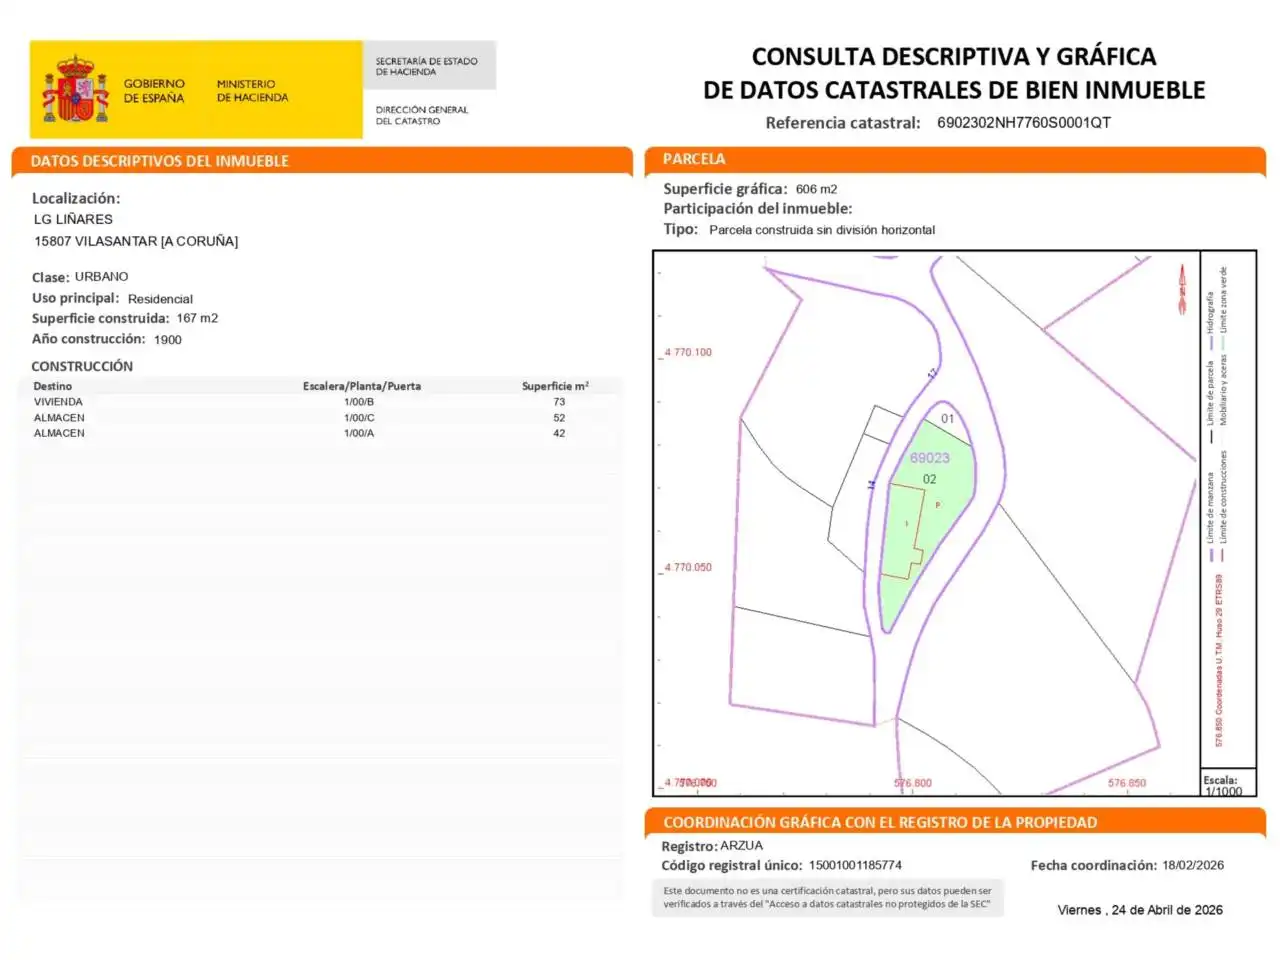1280x960 pixels.
Task: Click the cell "1/00/A"
Action: [x=359, y=433]
